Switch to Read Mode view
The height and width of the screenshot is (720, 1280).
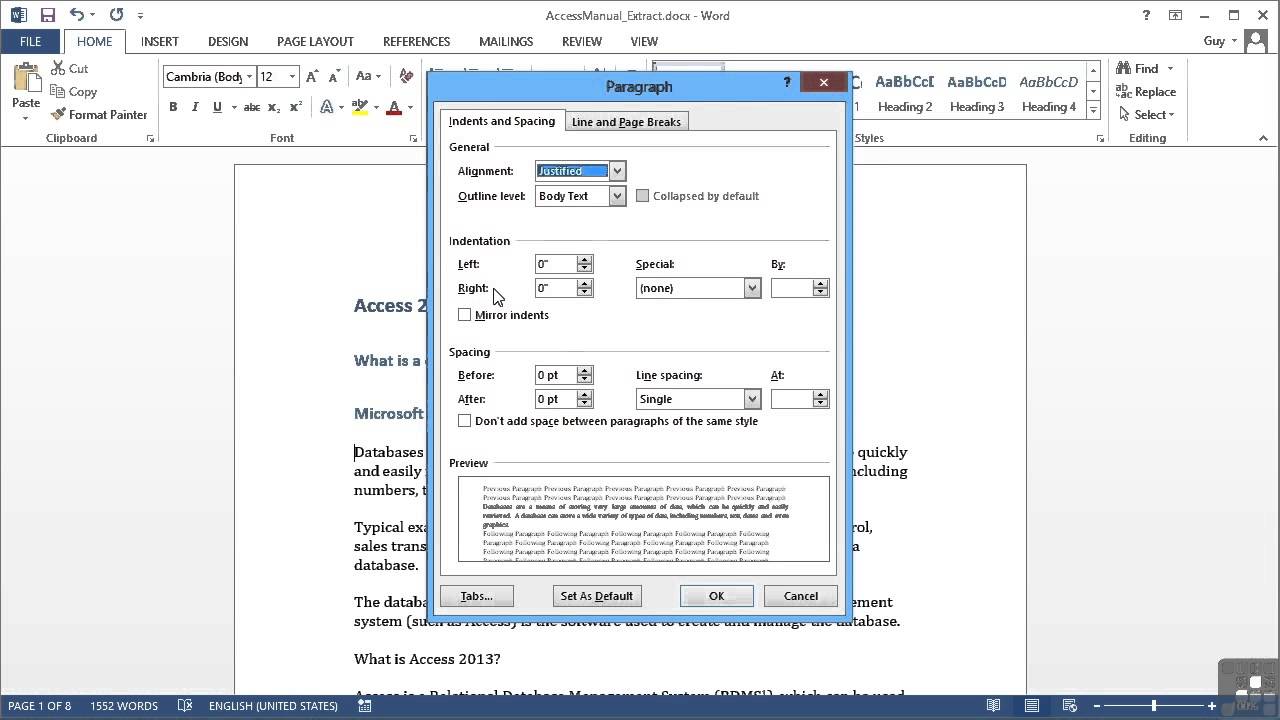click(x=993, y=706)
